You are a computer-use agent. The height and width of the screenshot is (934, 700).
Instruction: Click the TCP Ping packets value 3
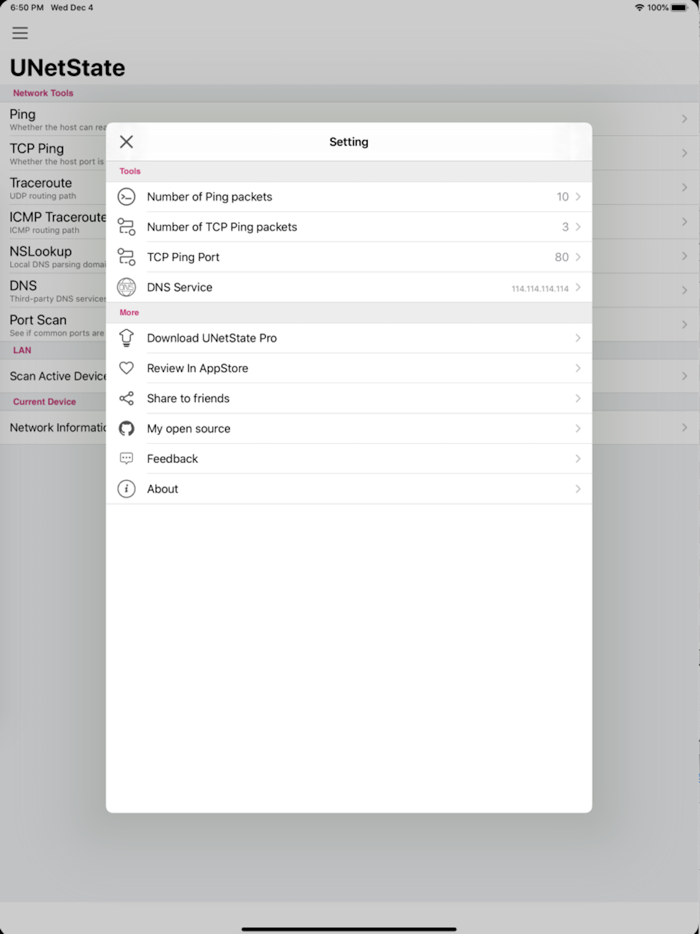point(565,227)
